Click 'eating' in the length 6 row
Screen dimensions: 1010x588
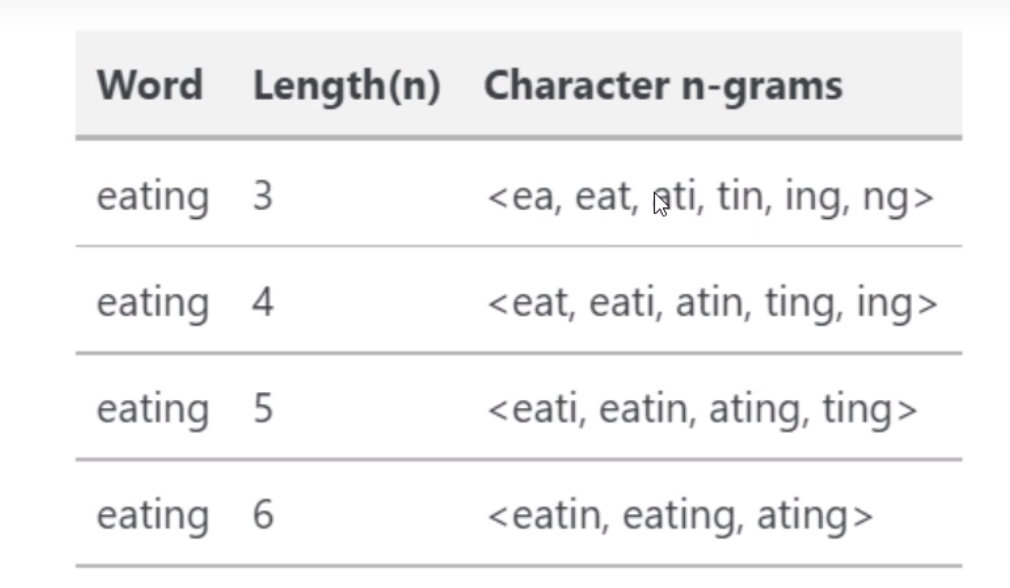click(x=152, y=517)
